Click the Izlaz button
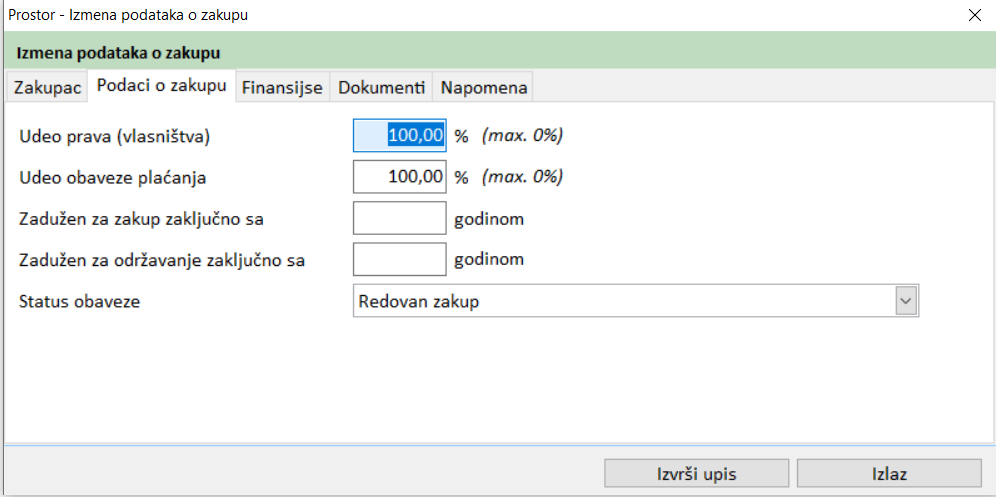This screenshot has width=996, height=497. click(888, 474)
